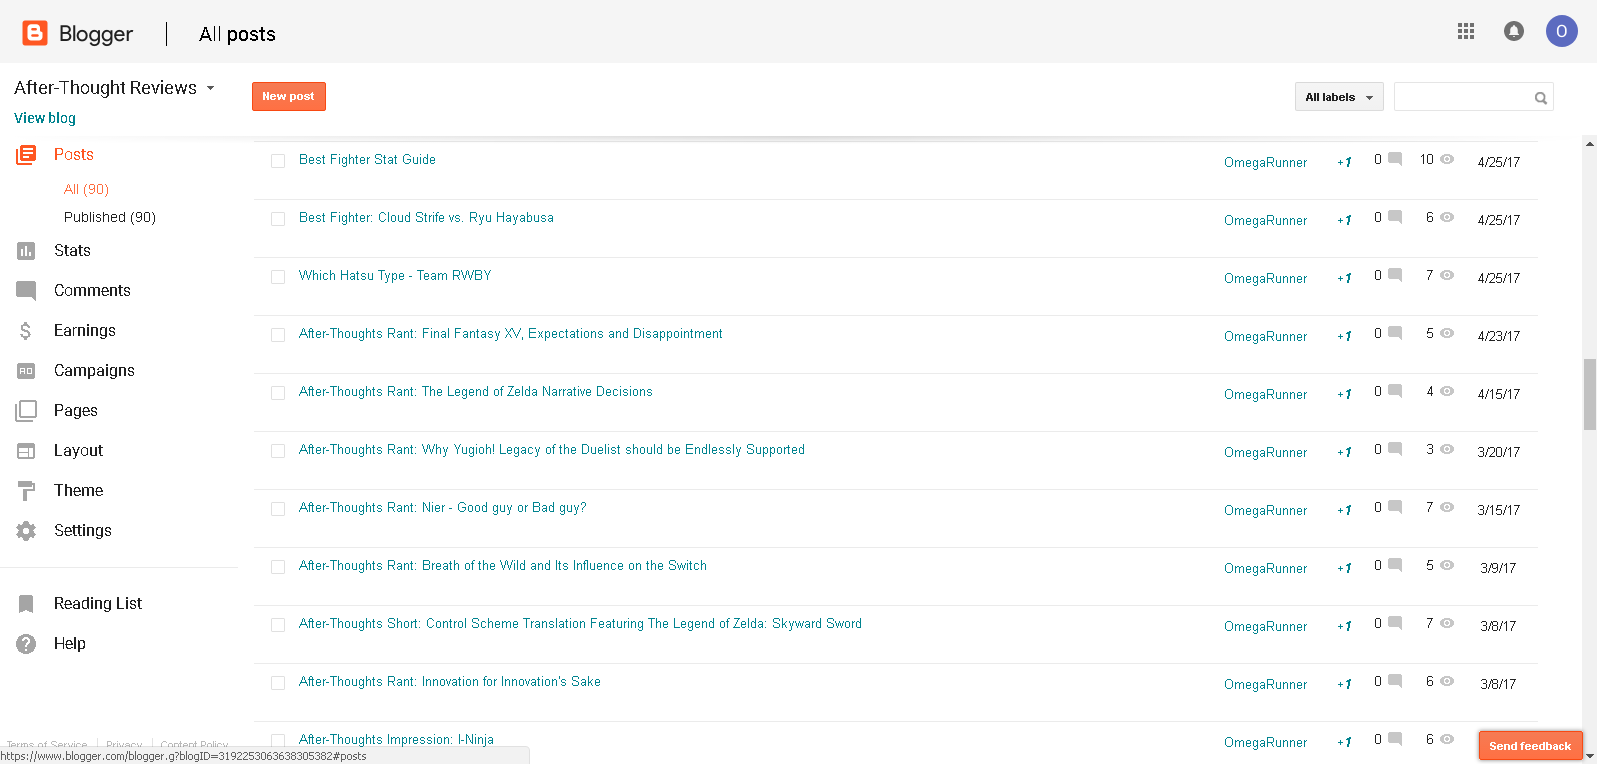The image size is (1597, 764).
Task: Open the Zelda Narrative Decisions post
Action: point(476,391)
